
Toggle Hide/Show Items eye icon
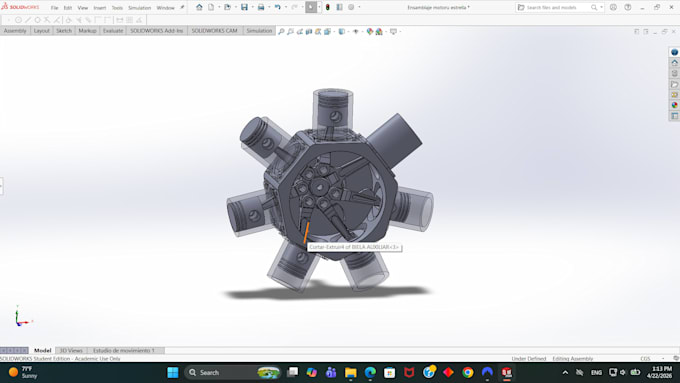tap(356, 31)
